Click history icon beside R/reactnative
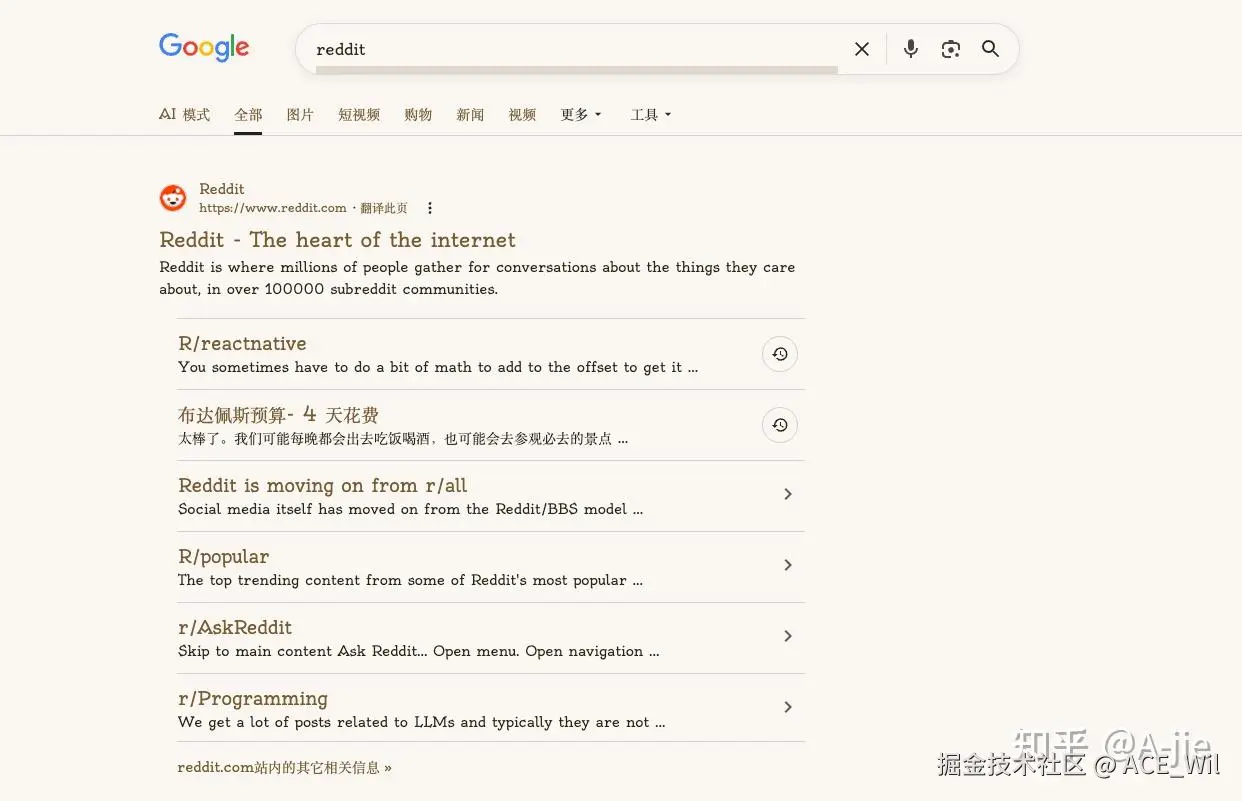Image resolution: width=1242 pixels, height=801 pixels. [780, 354]
